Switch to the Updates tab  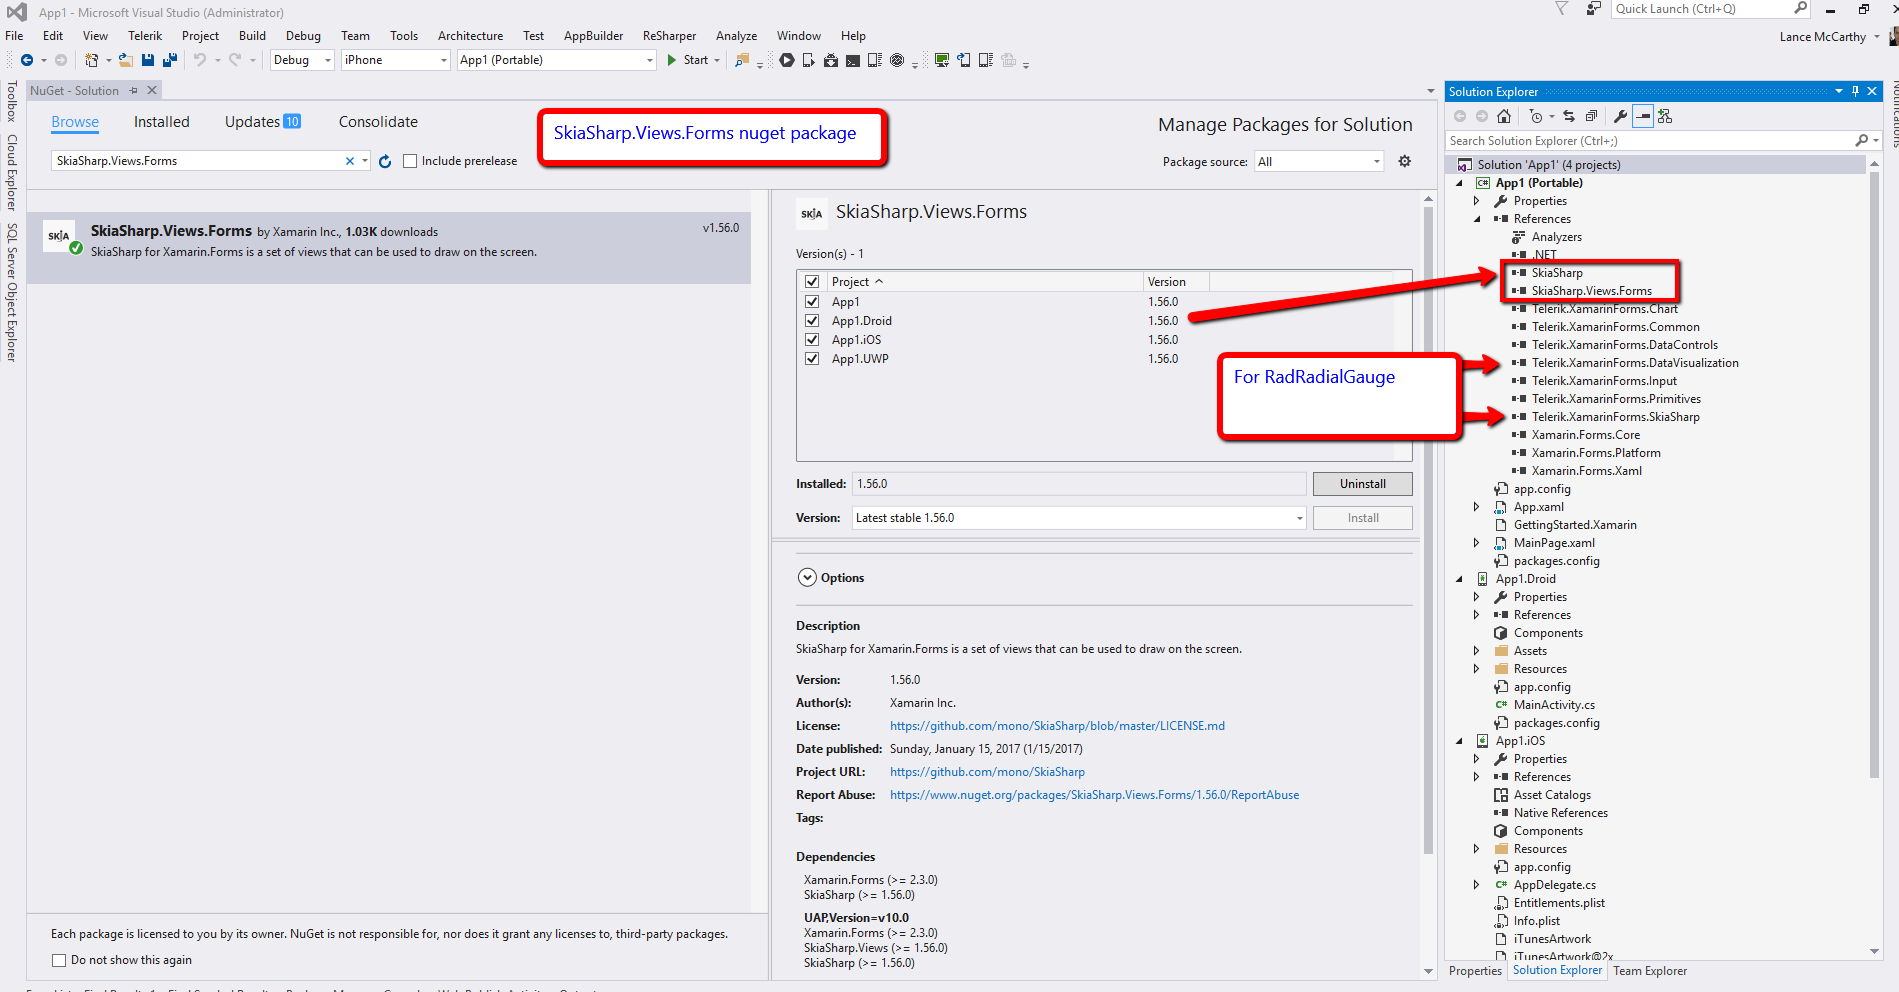pyautogui.click(x=263, y=122)
